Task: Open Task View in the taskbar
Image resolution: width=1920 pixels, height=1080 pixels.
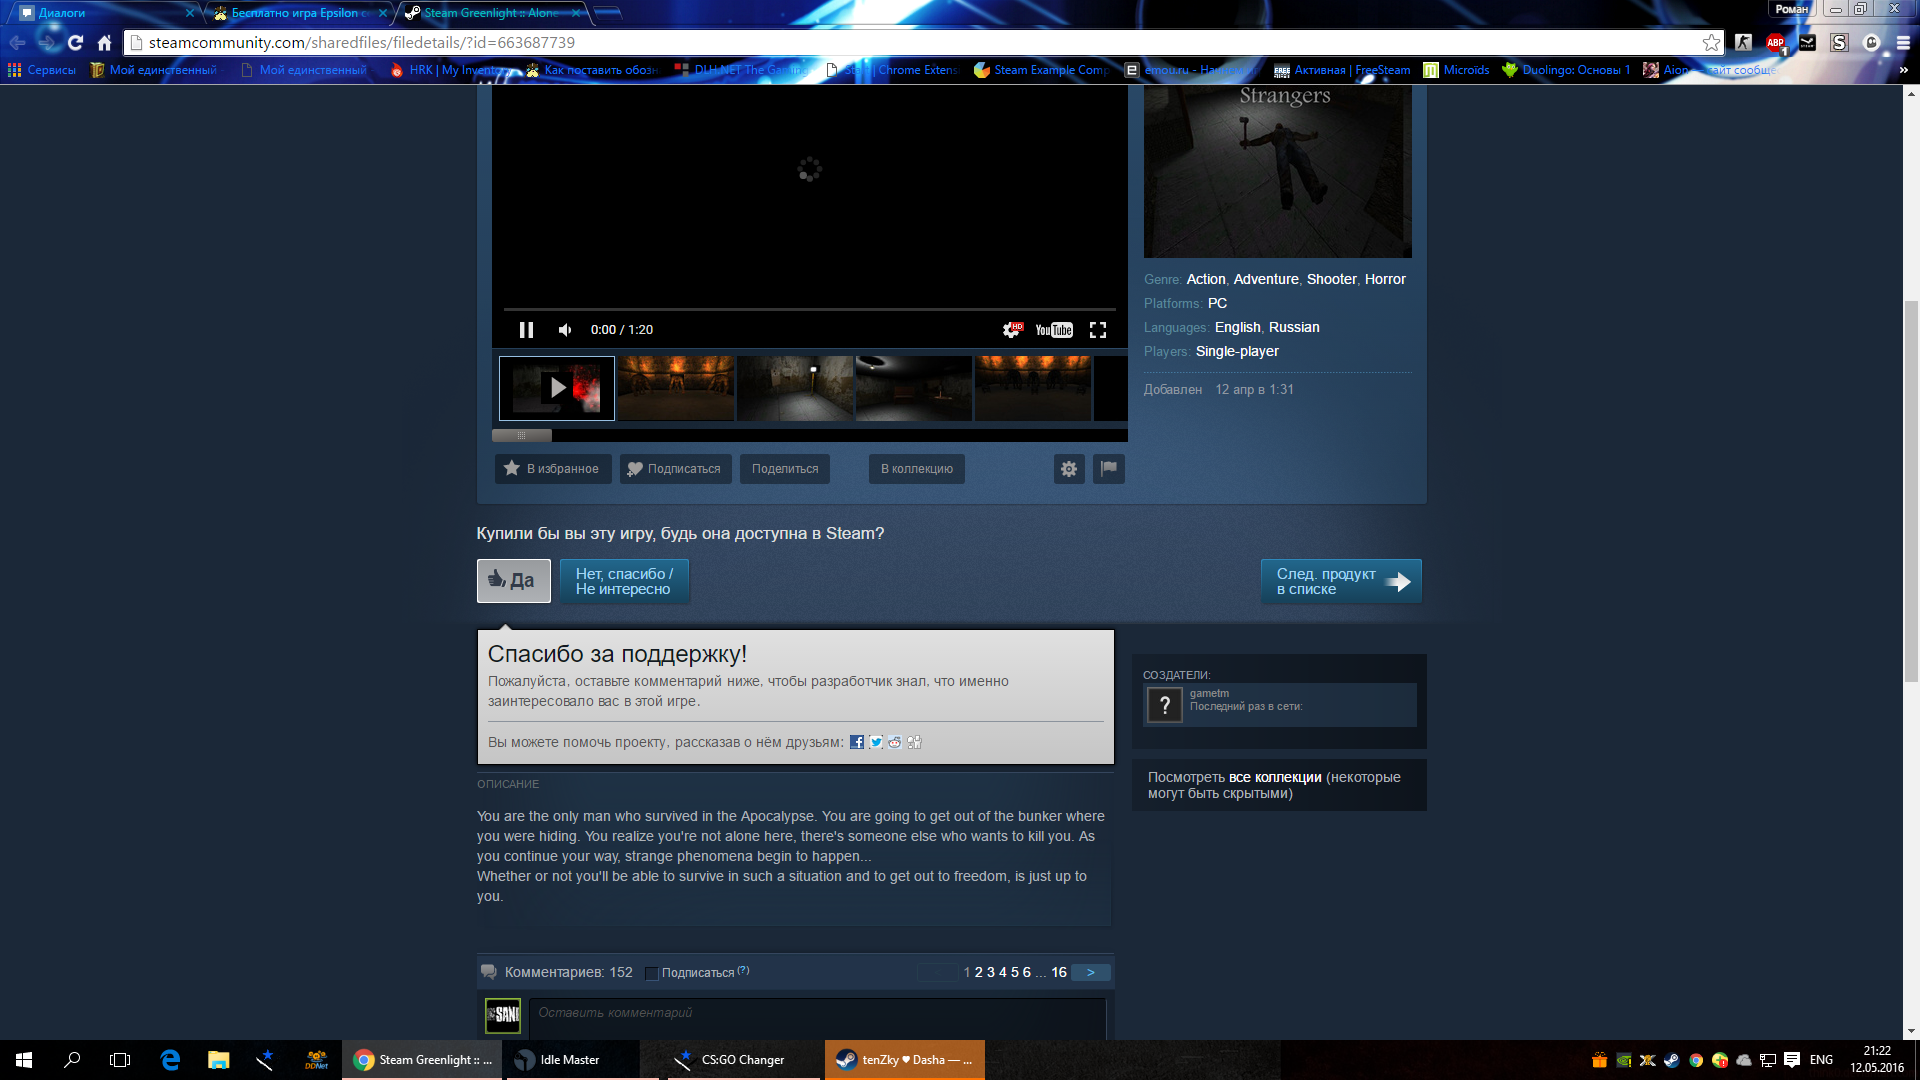Action: [120, 1060]
